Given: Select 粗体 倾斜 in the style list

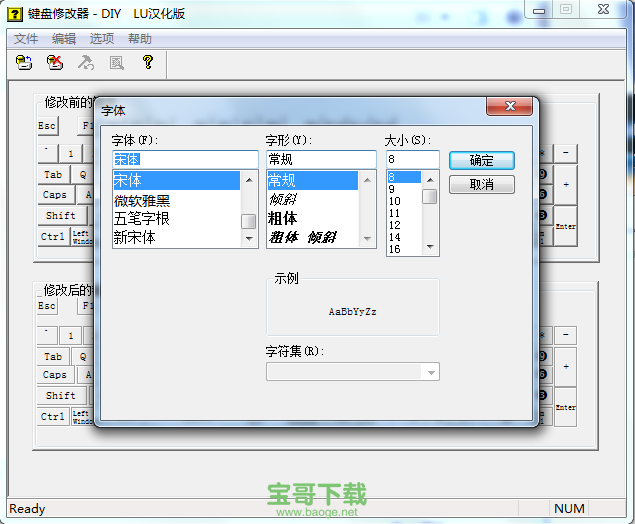Looking at the screenshot, I should pos(313,237).
